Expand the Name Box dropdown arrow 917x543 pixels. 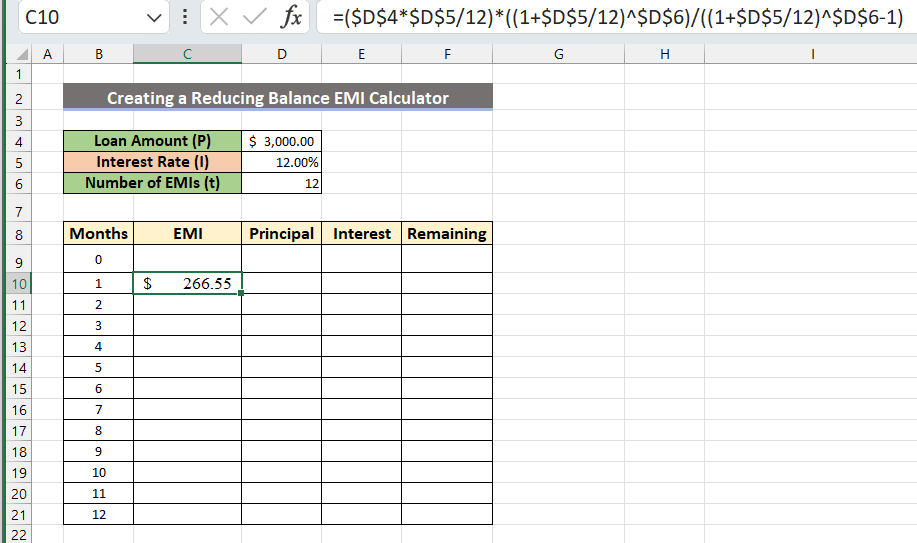(154, 18)
